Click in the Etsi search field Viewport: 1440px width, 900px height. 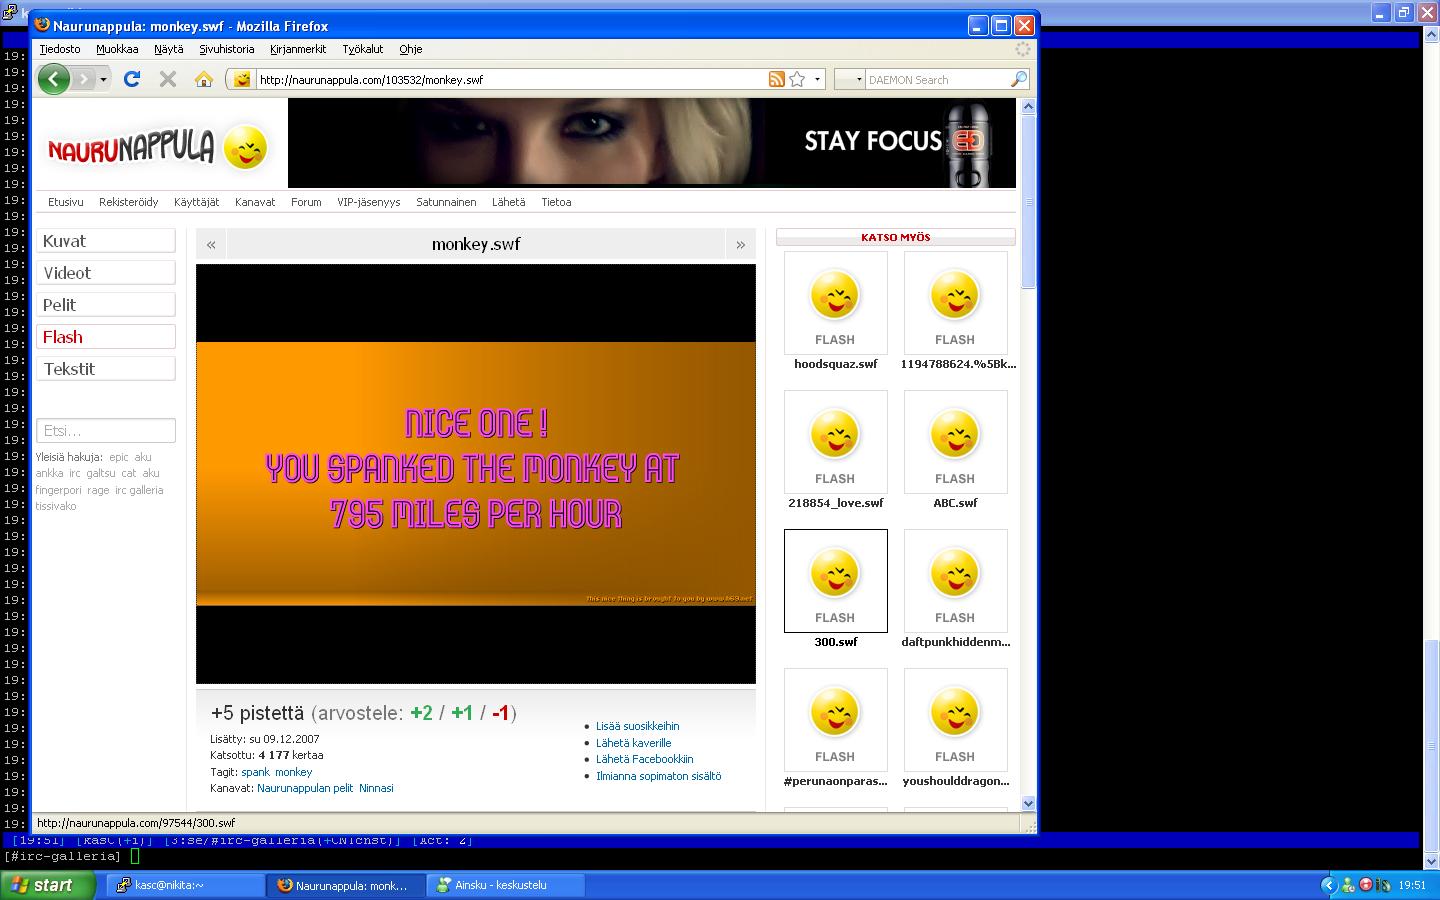pyautogui.click(x=106, y=431)
